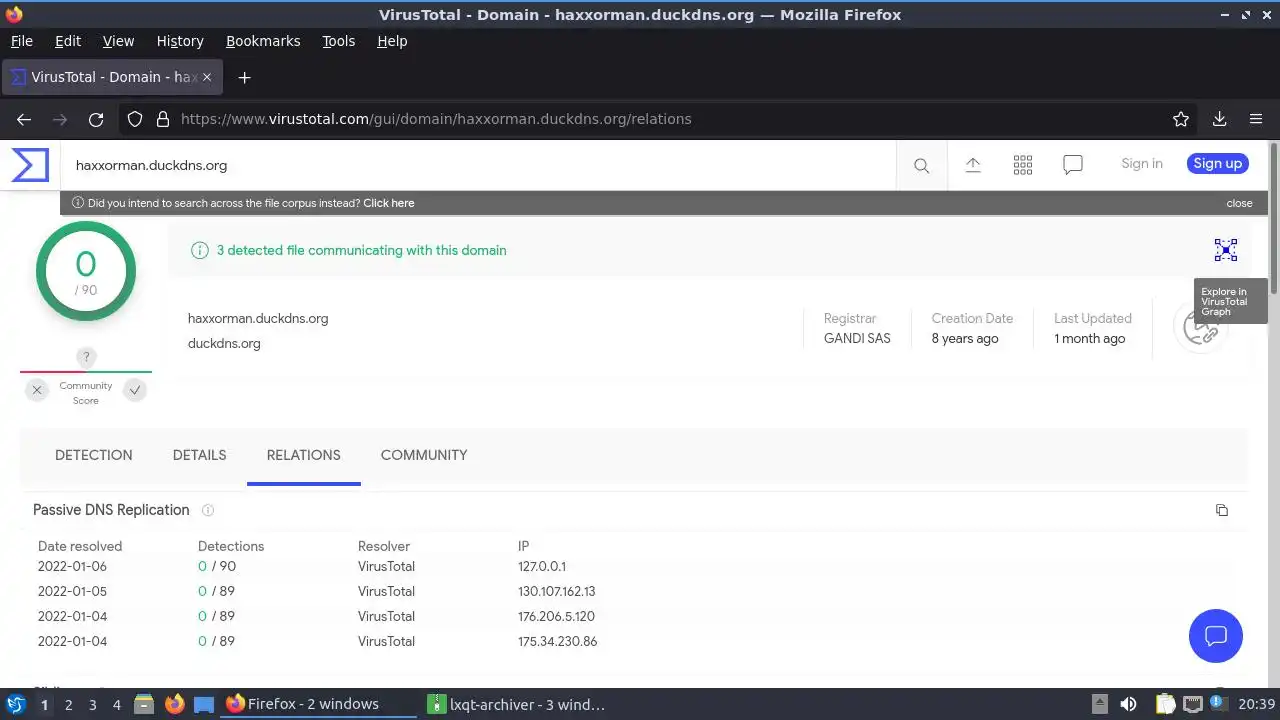Vote malicious with the X community button

37,390
